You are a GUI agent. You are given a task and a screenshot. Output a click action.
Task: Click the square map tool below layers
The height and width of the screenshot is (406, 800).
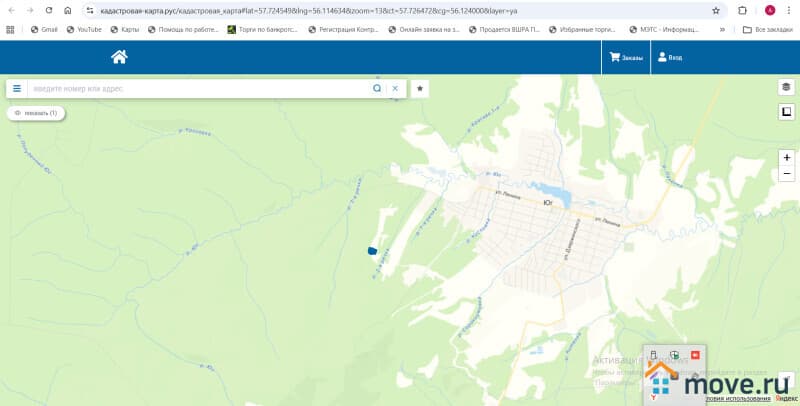click(786, 111)
